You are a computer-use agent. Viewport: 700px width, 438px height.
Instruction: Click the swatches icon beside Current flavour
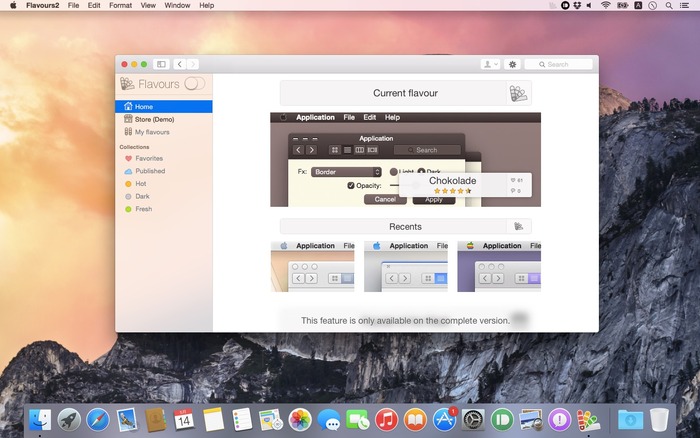coord(518,93)
